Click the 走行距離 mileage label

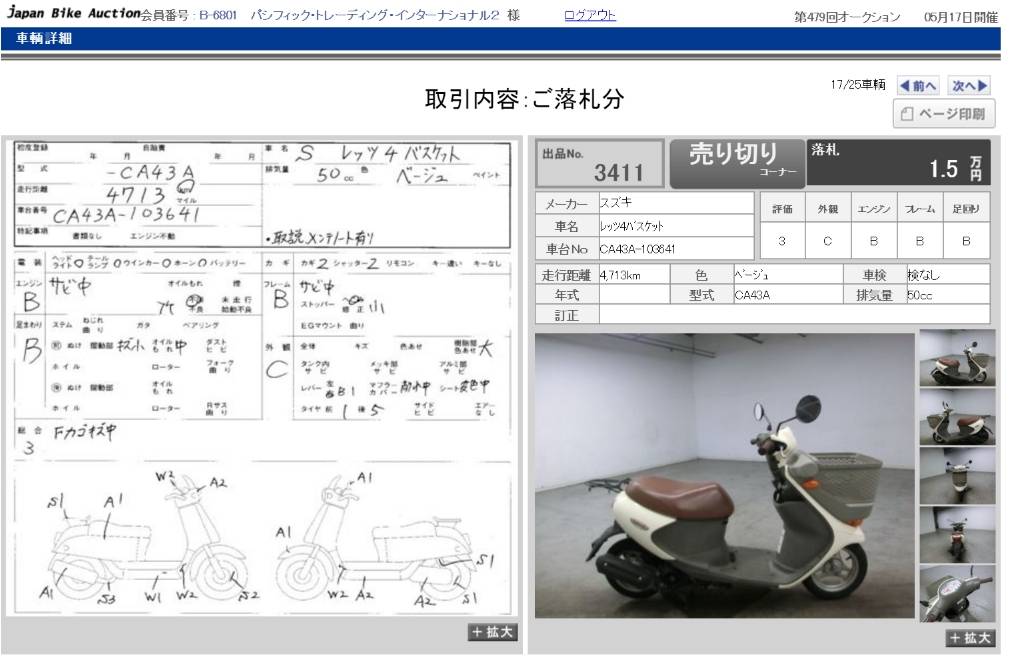tap(566, 275)
